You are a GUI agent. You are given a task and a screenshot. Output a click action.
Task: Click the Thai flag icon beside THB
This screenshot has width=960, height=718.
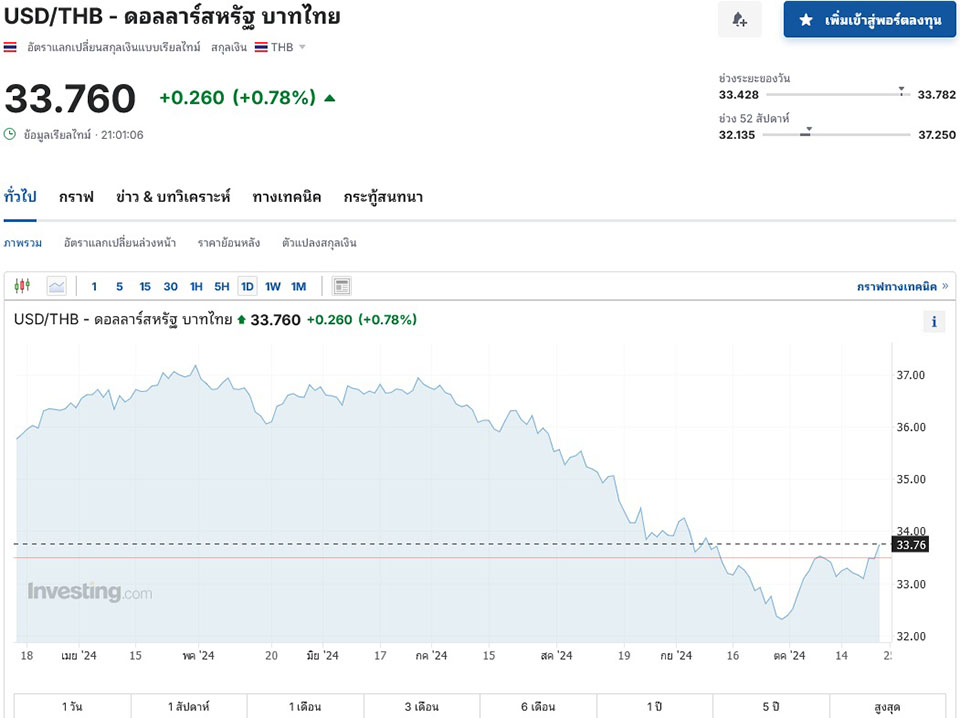(261, 47)
